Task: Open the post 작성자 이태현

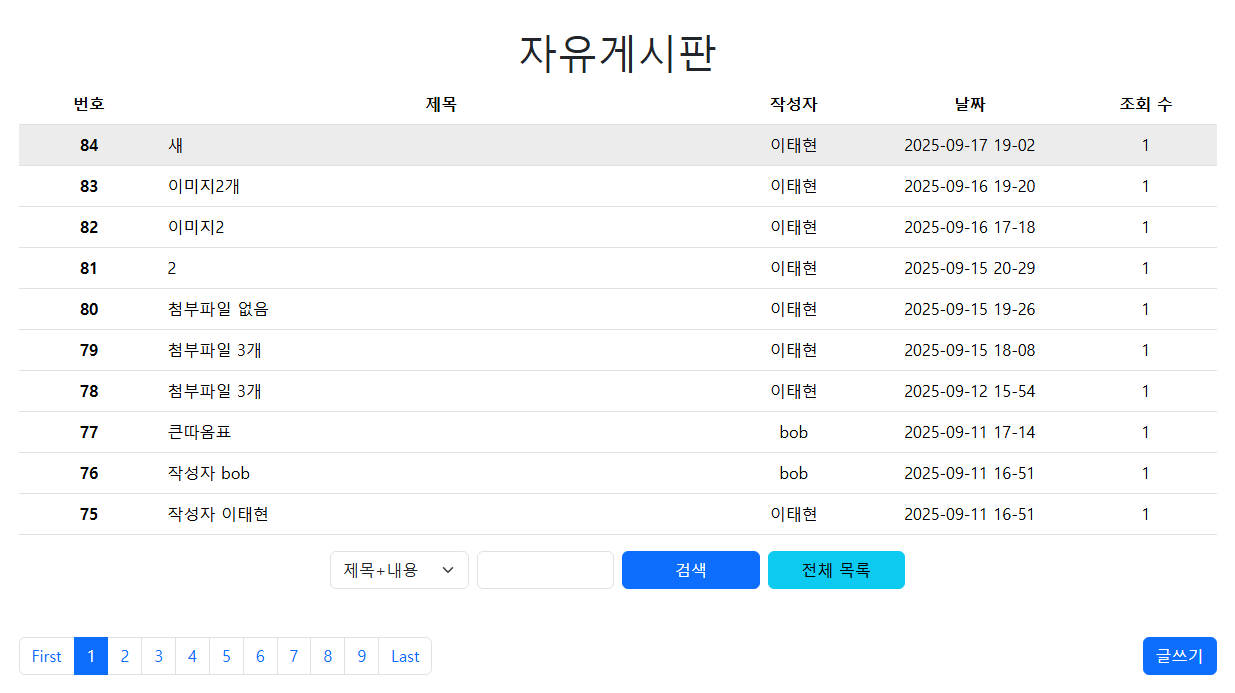Action: pos(218,514)
